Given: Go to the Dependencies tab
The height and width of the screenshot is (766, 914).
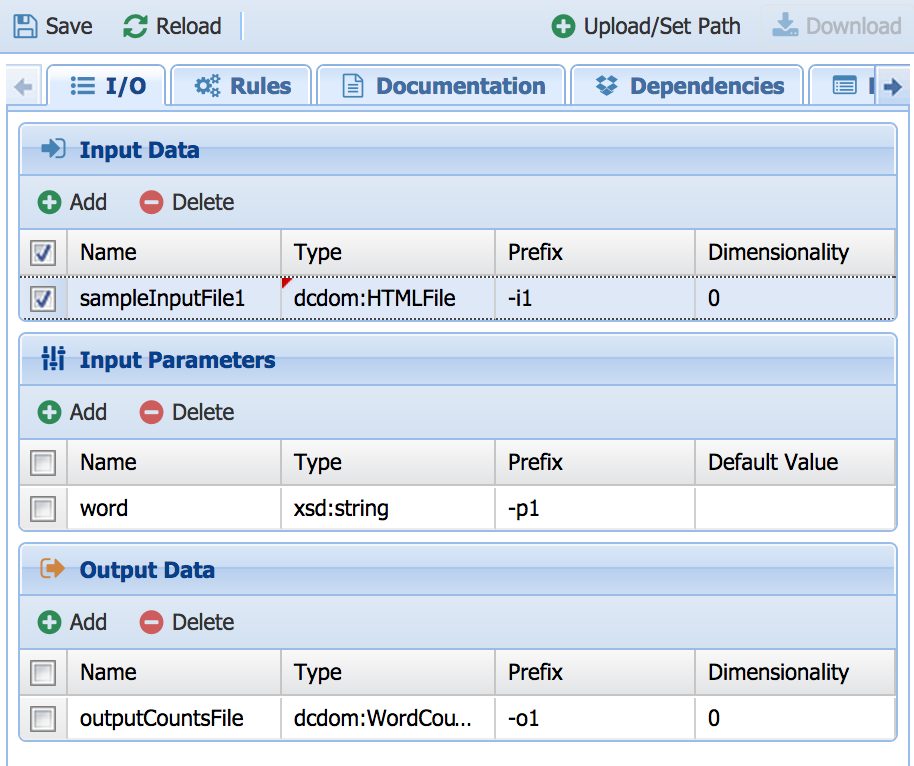Looking at the screenshot, I should [x=688, y=86].
